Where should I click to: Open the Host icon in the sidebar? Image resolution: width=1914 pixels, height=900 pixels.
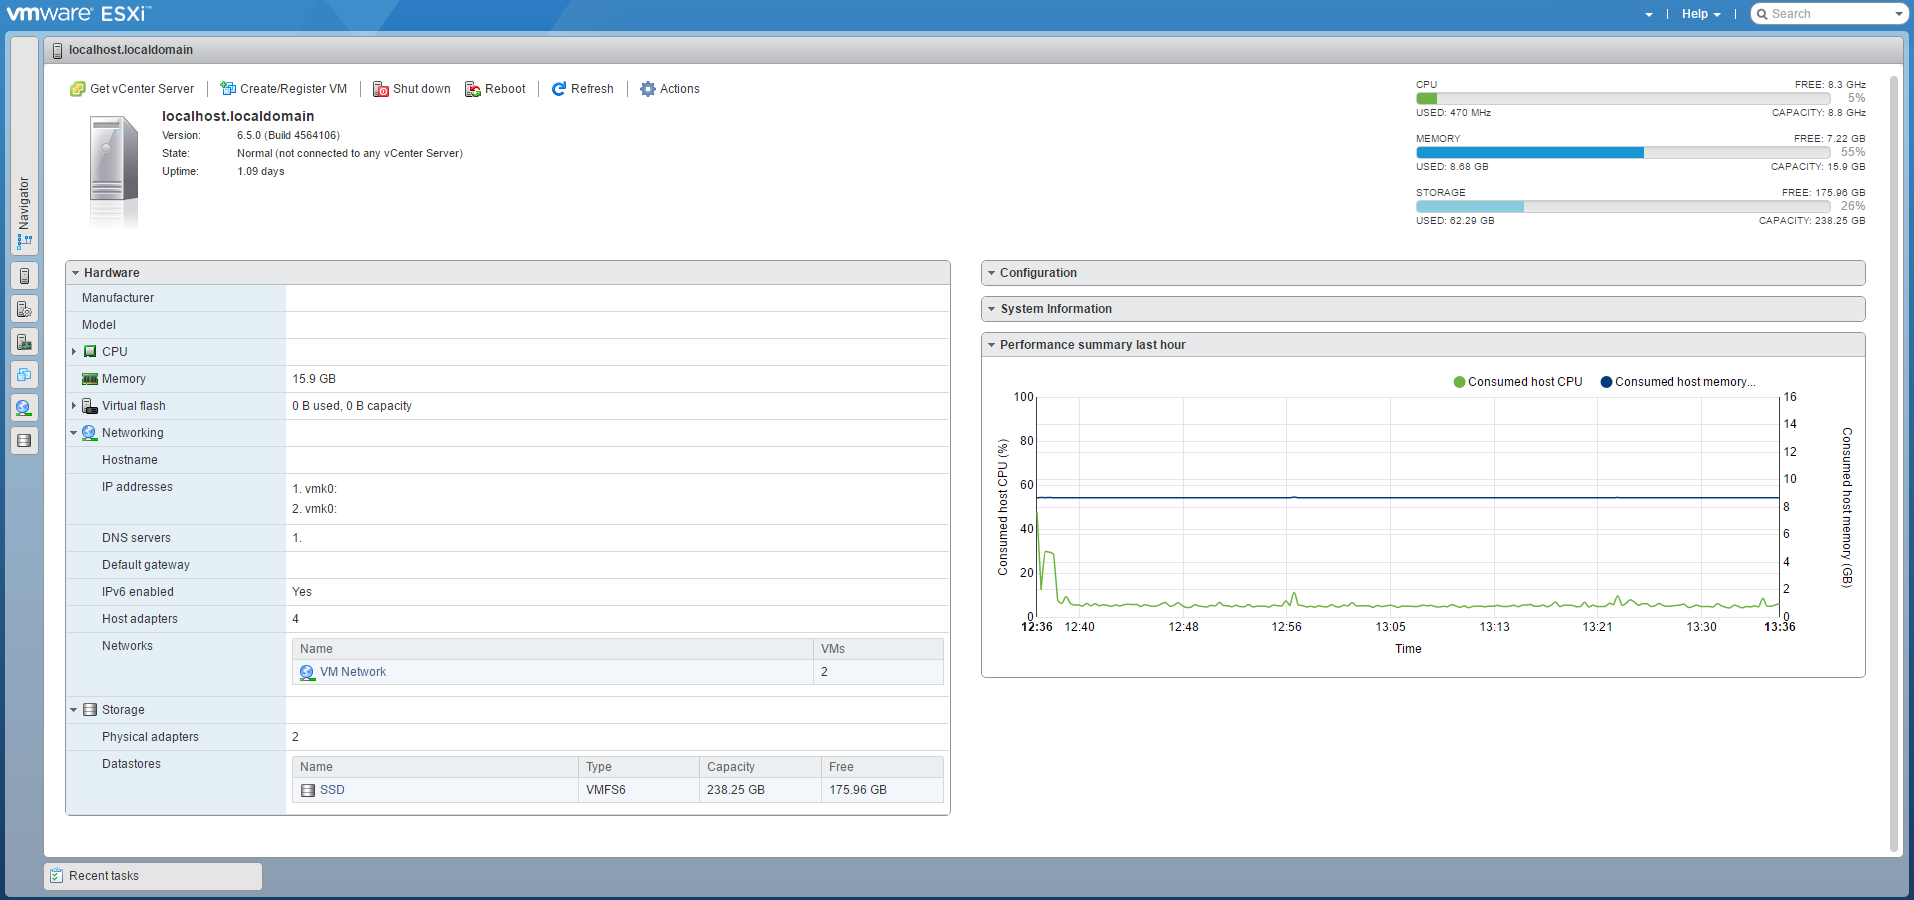point(24,276)
